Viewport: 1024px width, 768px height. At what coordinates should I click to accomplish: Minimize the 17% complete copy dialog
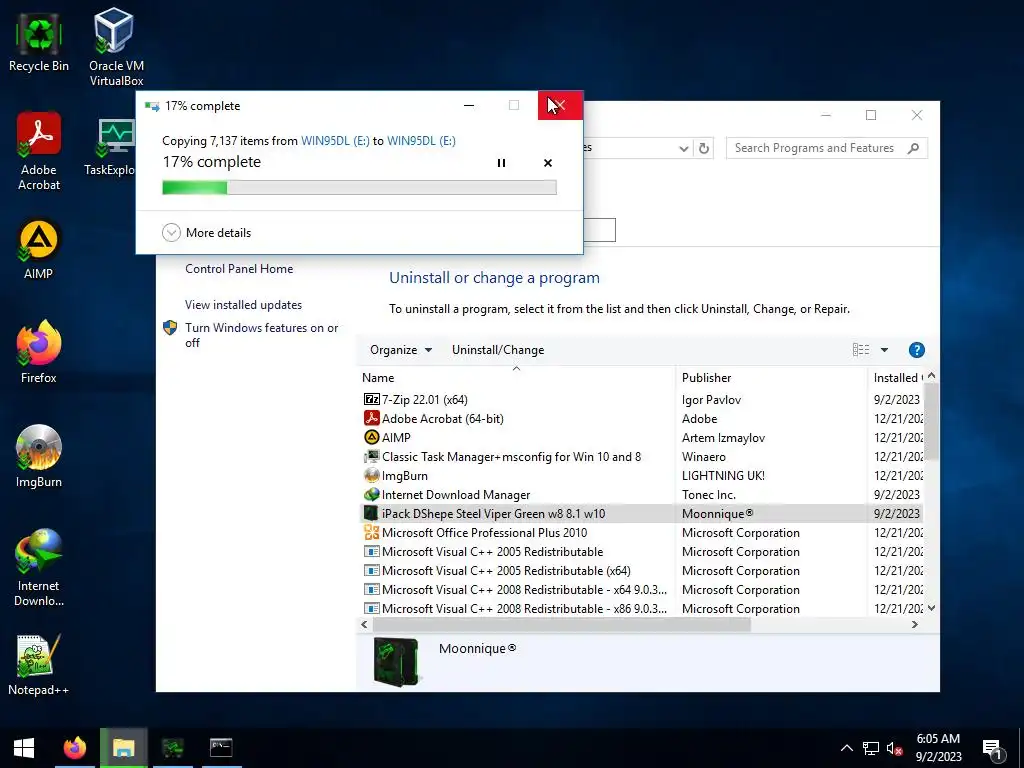point(469,106)
